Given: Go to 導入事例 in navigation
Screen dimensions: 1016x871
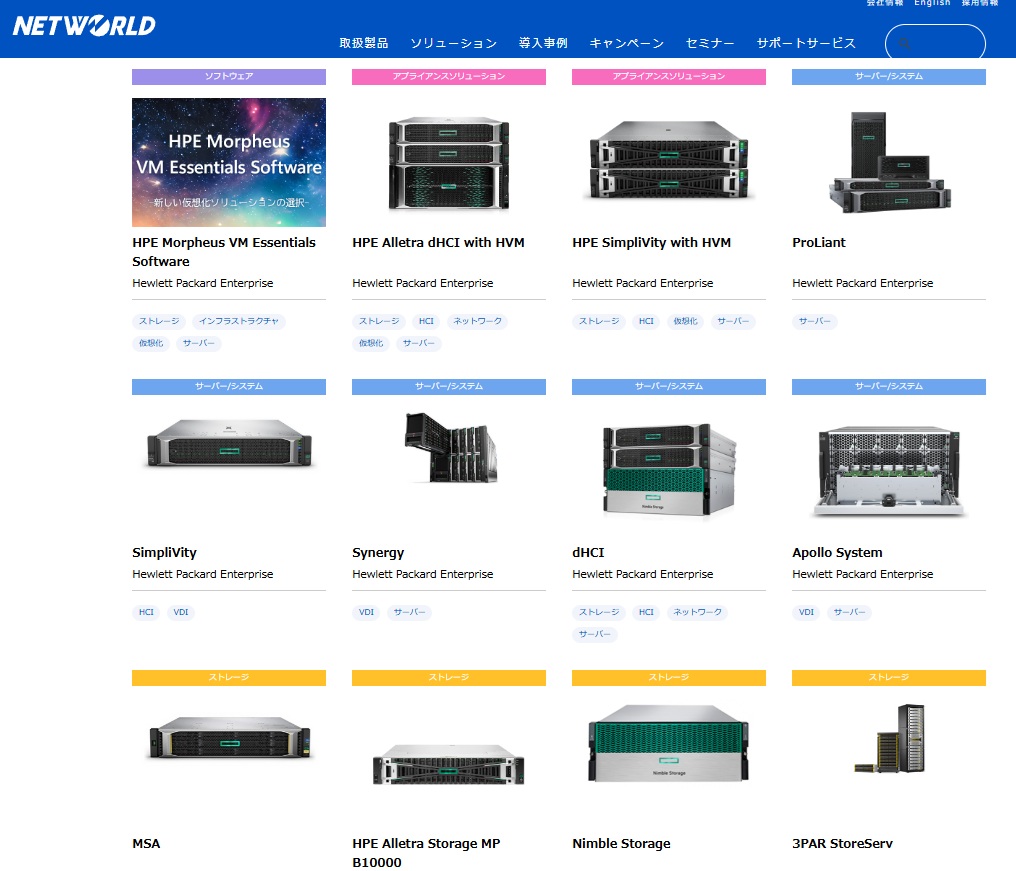Looking at the screenshot, I should (x=543, y=43).
